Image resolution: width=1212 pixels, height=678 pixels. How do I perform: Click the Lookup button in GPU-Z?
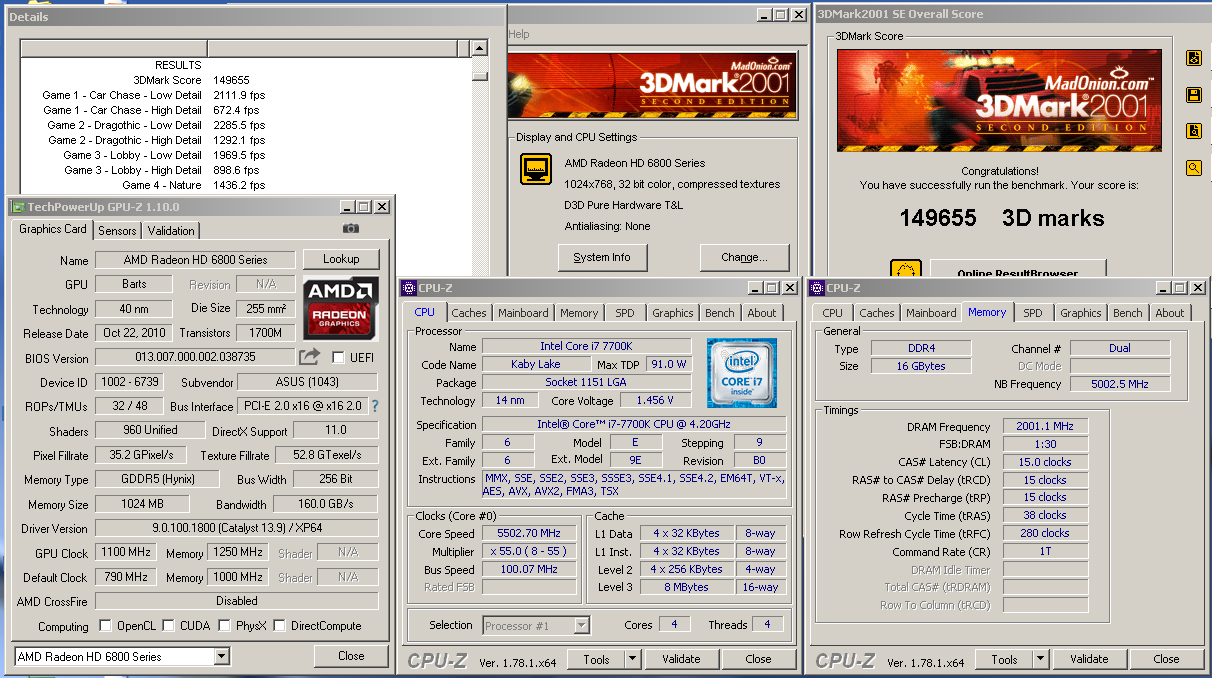(x=341, y=259)
